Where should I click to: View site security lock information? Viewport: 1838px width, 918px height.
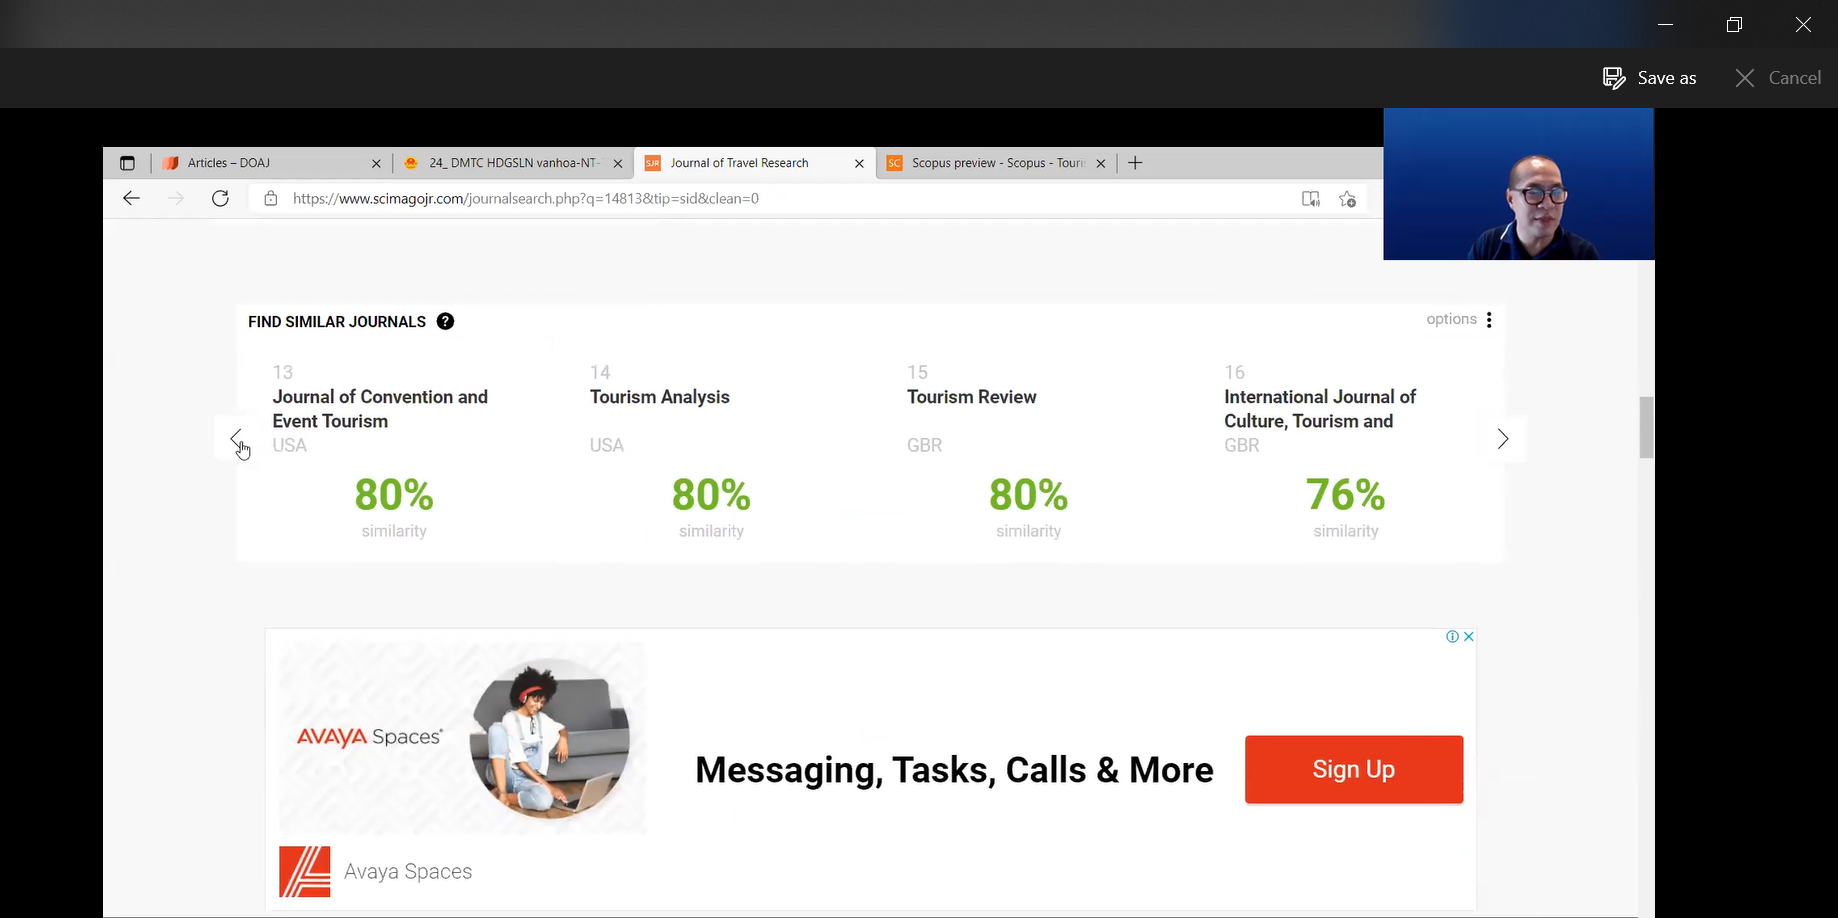point(270,198)
